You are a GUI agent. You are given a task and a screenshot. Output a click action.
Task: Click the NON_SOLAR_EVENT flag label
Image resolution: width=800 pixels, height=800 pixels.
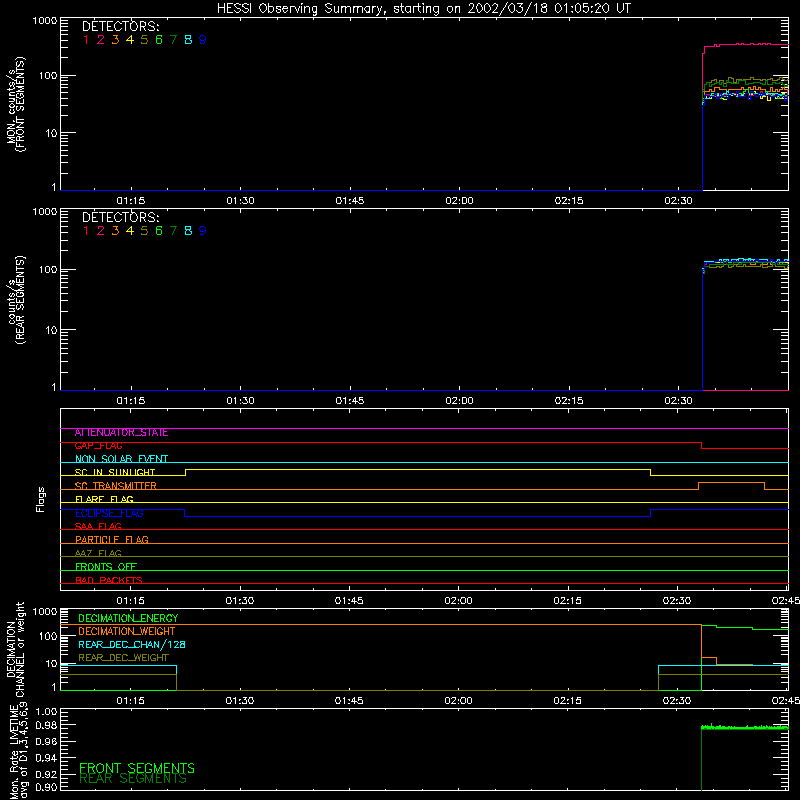(121, 459)
